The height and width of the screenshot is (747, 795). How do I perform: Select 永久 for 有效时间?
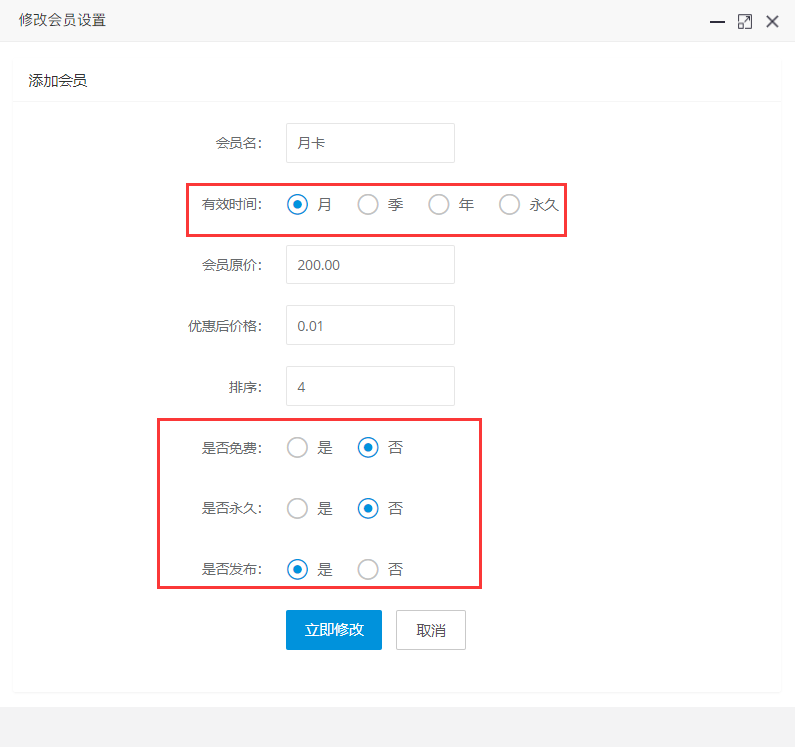point(510,204)
